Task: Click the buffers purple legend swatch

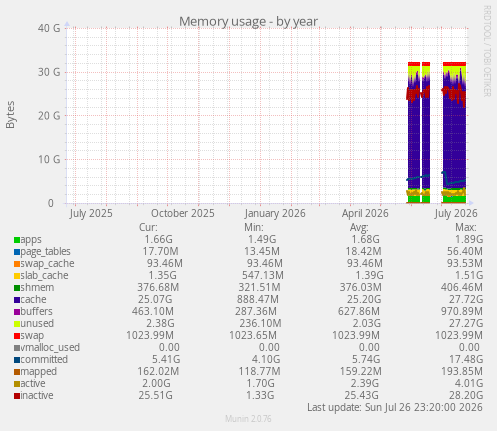Action: (x=17, y=312)
